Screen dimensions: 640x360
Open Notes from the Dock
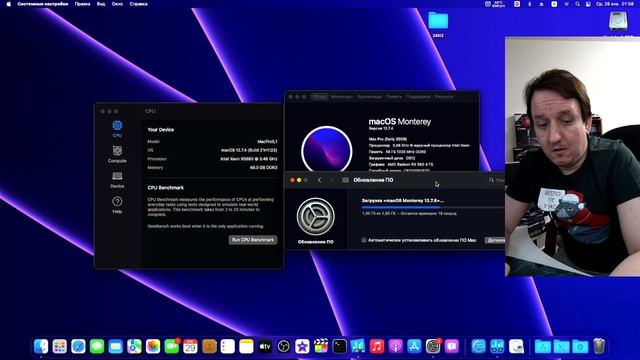click(246, 347)
